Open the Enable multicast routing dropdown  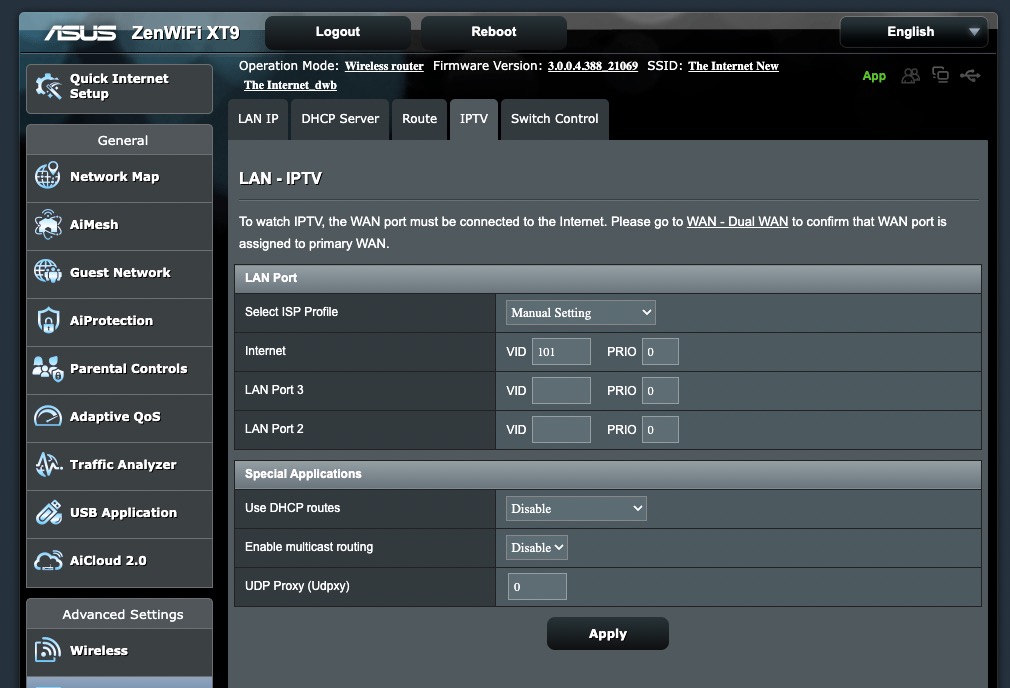pos(536,547)
